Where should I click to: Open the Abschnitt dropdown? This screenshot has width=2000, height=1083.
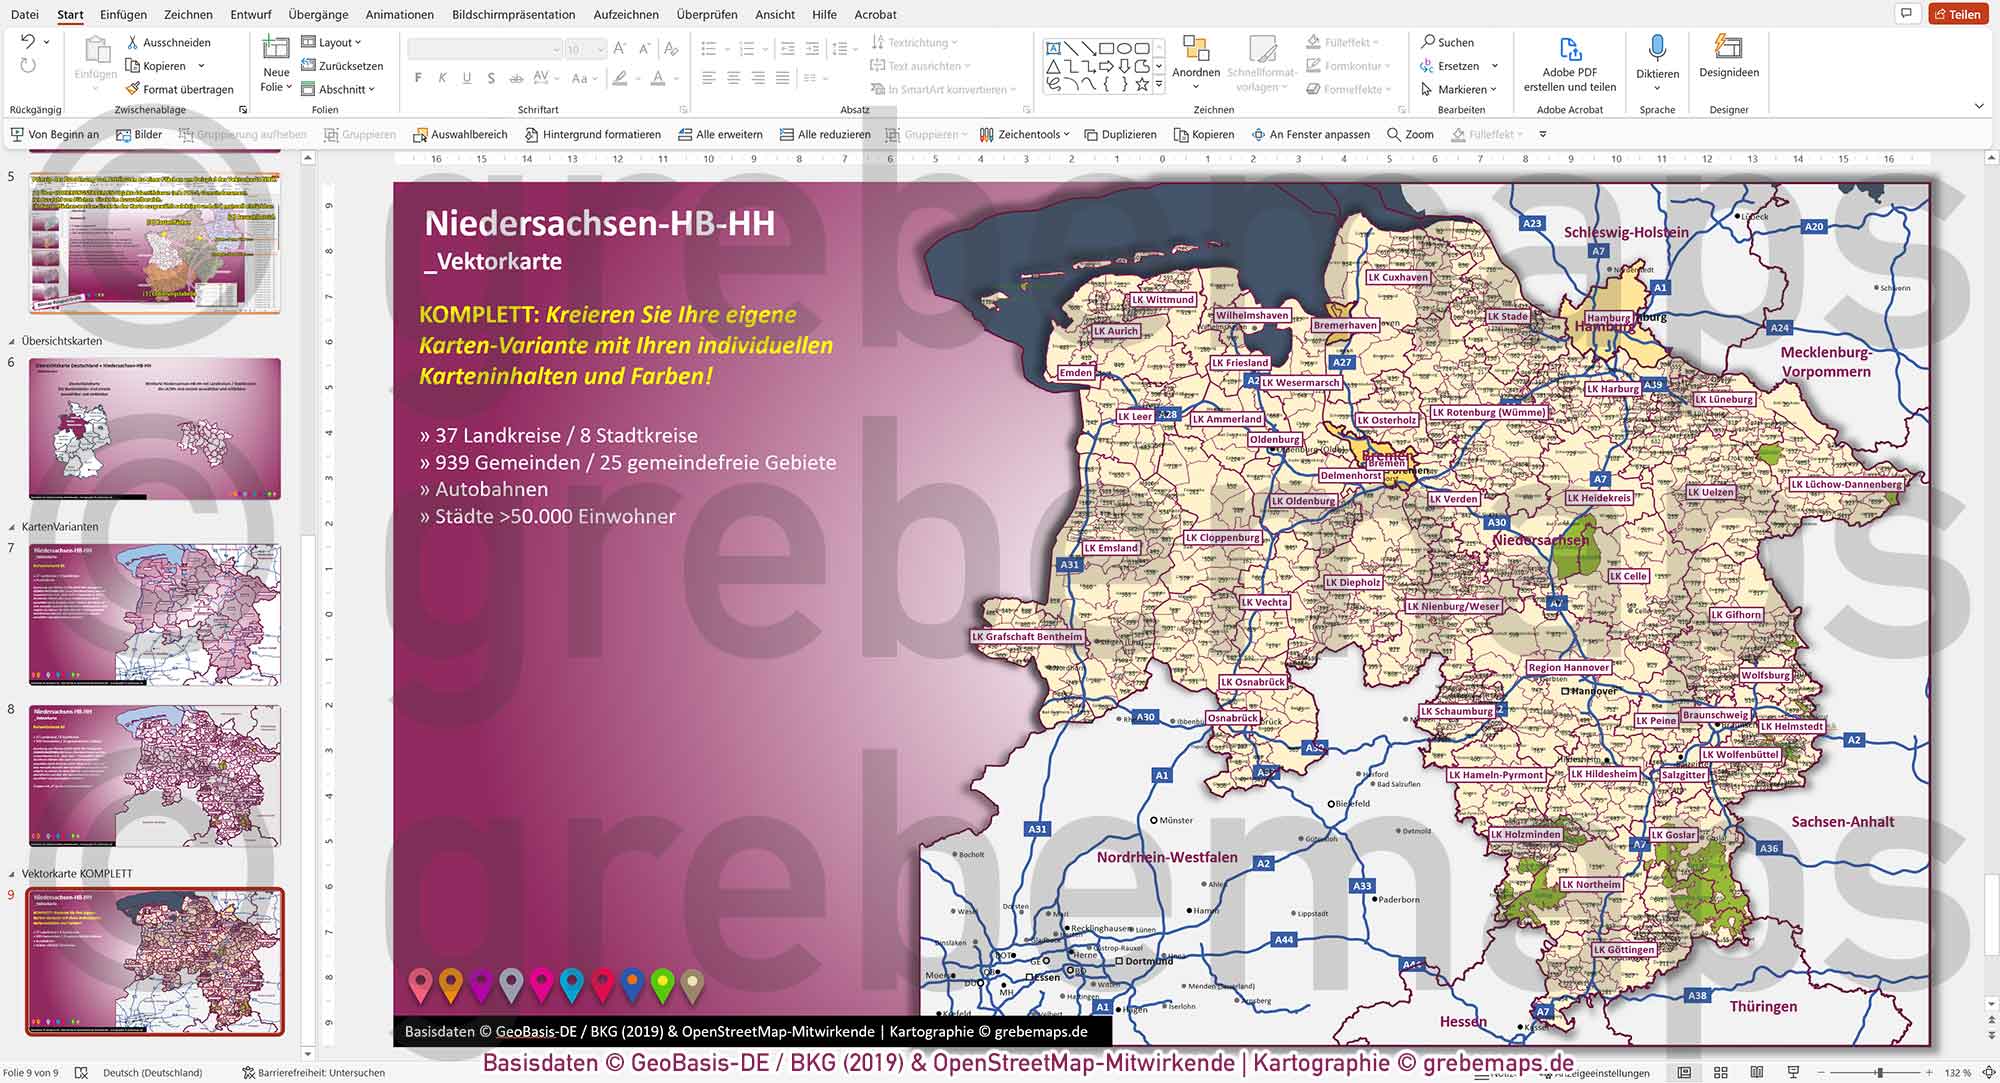346,89
